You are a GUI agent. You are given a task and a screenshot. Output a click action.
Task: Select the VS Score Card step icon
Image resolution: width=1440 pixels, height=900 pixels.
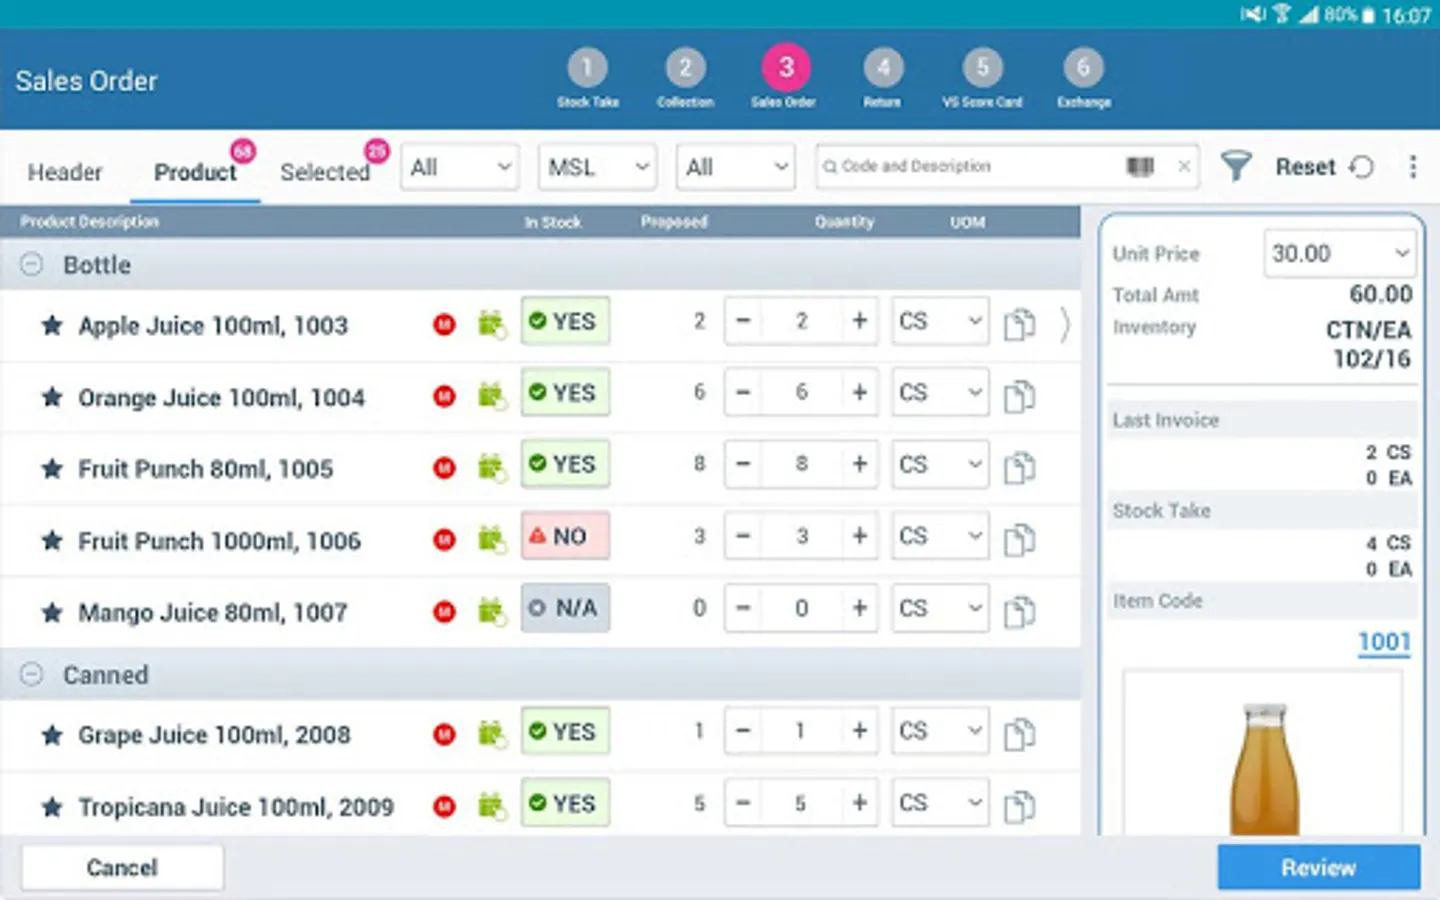coord(982,68)
